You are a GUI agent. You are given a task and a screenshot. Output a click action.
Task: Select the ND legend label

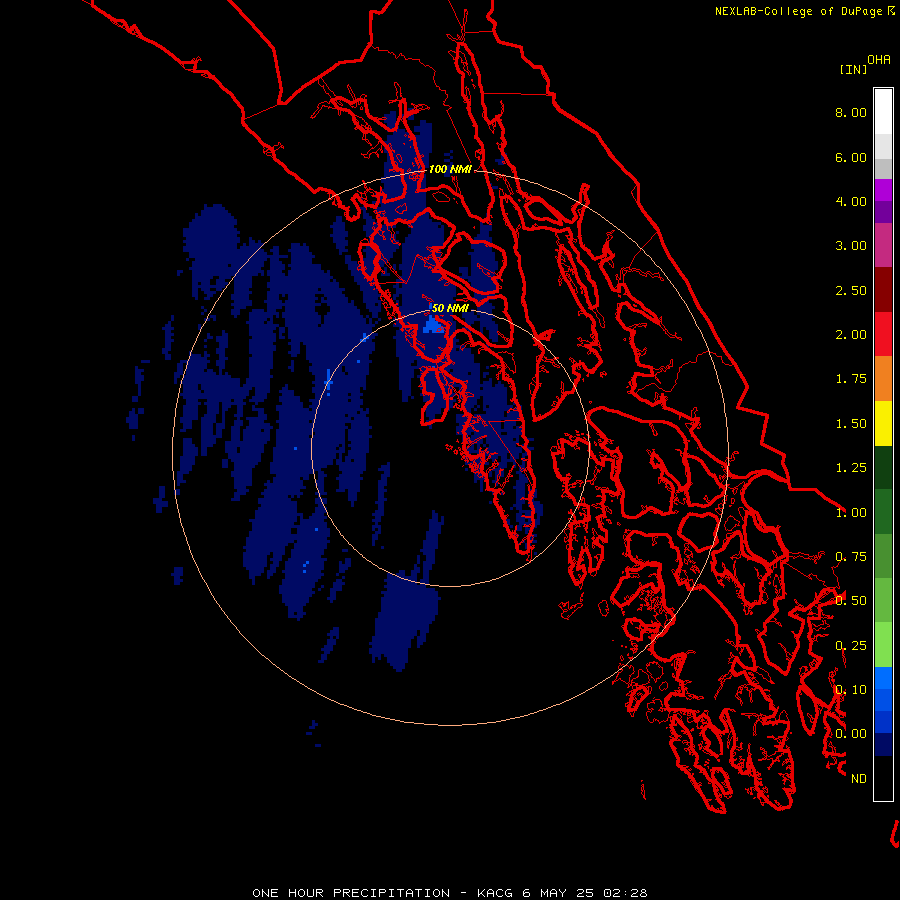pyautogui.click(x=859, y=779)
